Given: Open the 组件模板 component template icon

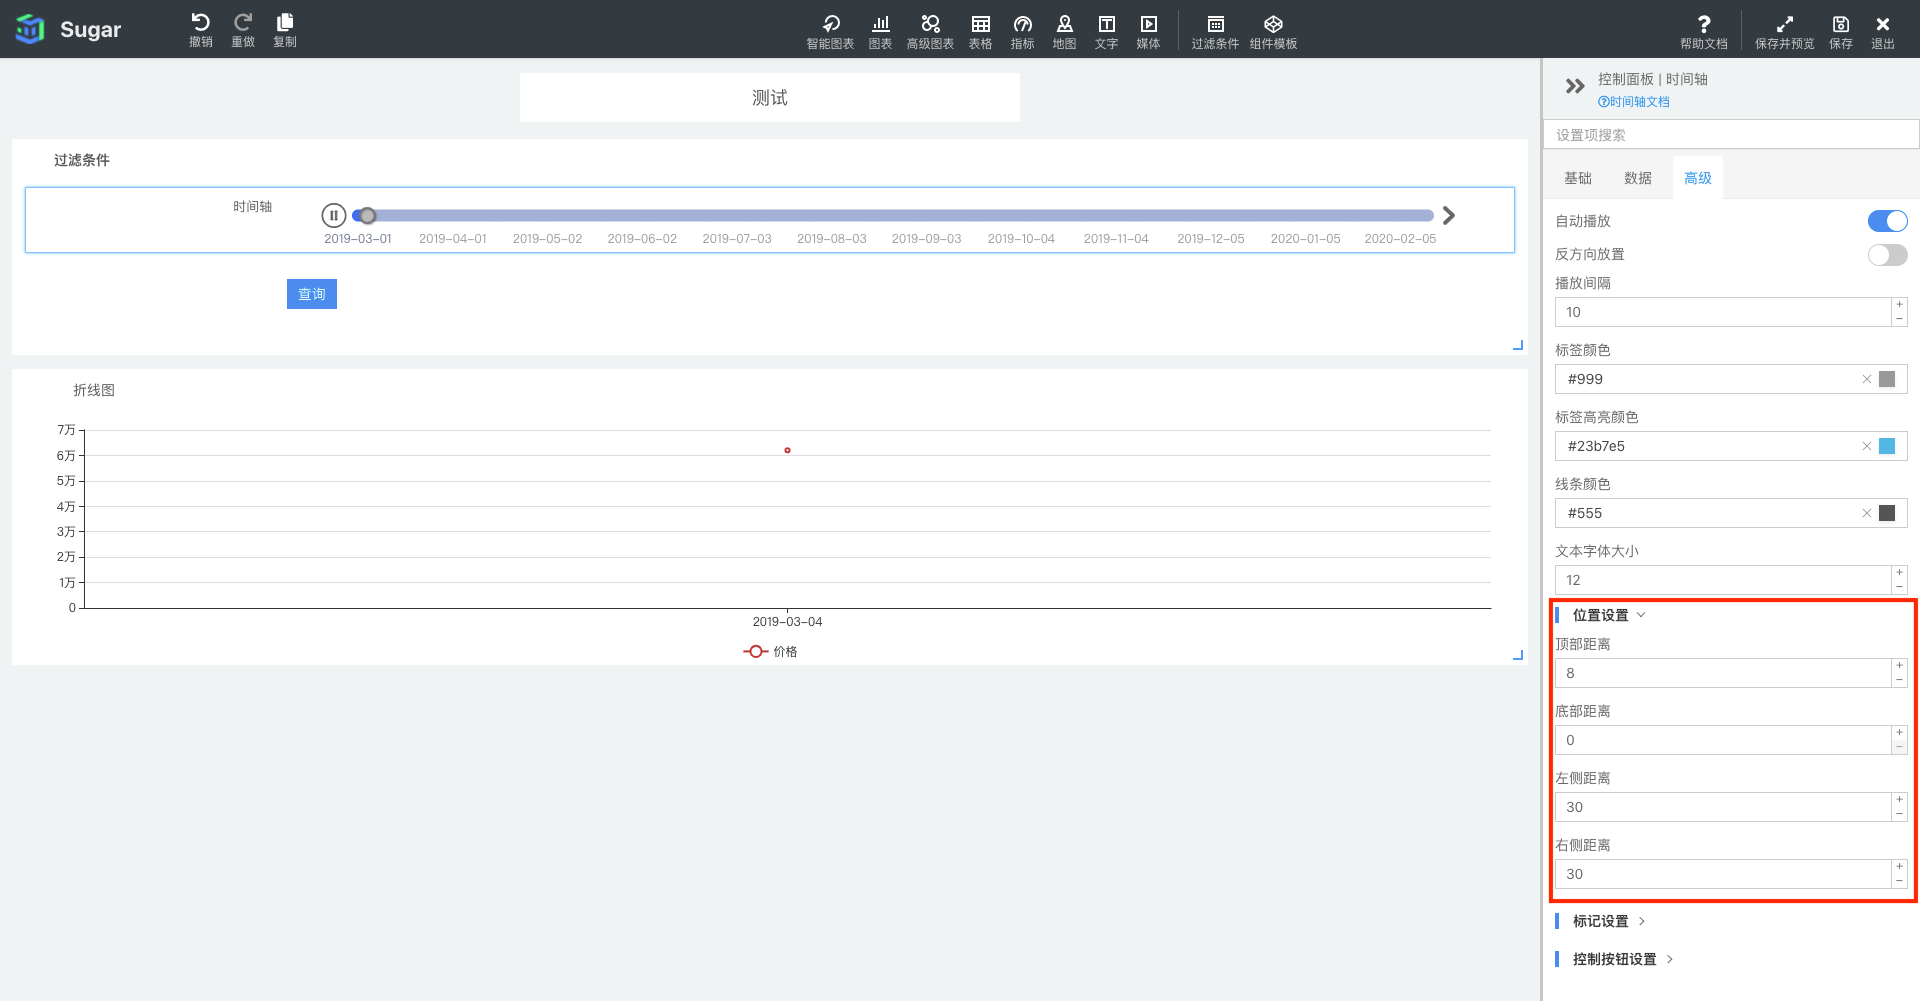Looking at the screenshot, I should click(x=1273, y=25).
